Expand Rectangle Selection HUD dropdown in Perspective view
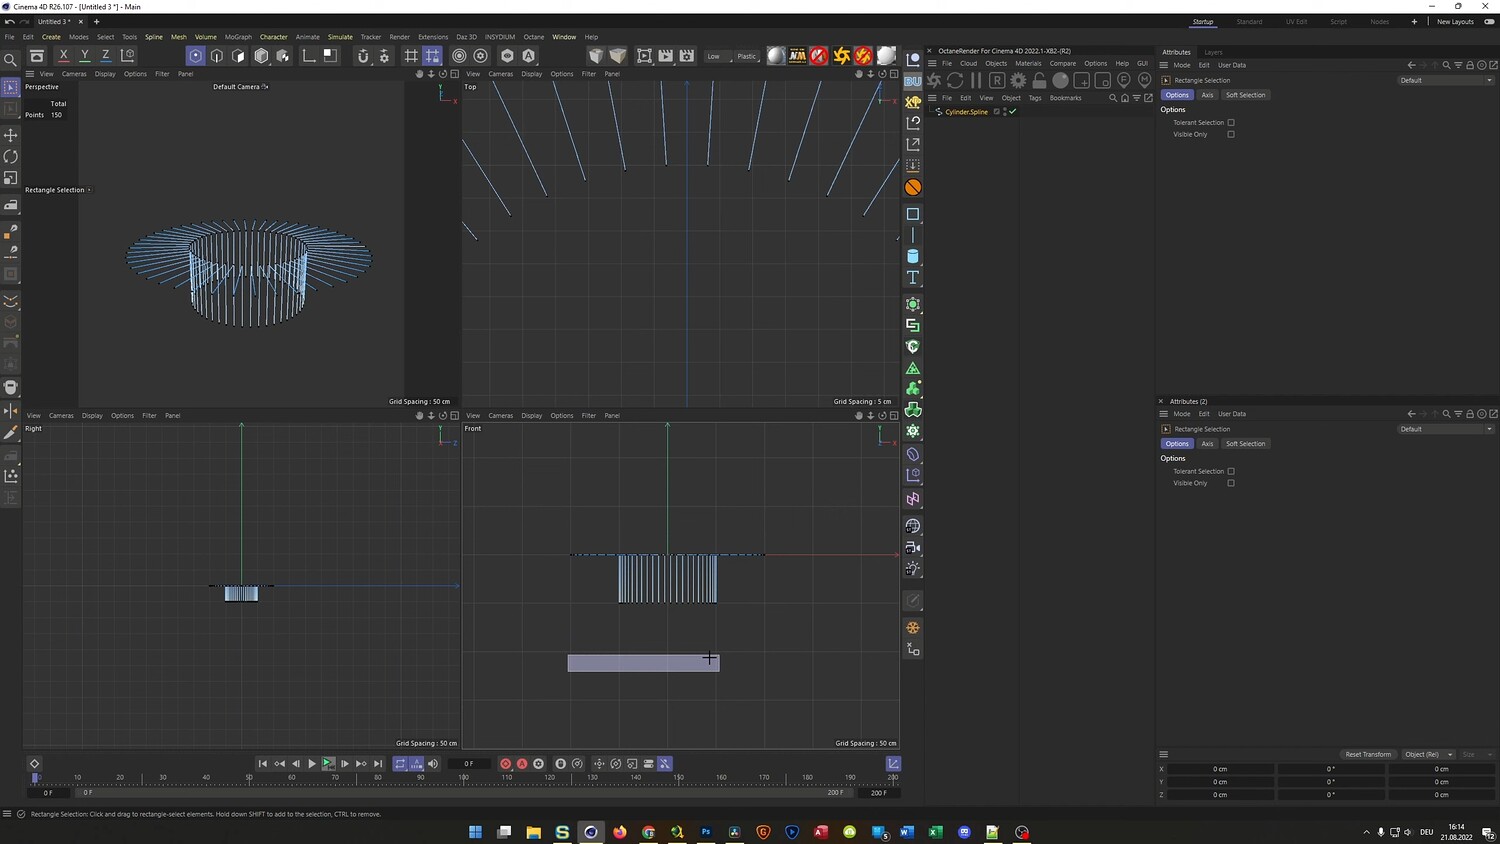 [x=89, y=190]
